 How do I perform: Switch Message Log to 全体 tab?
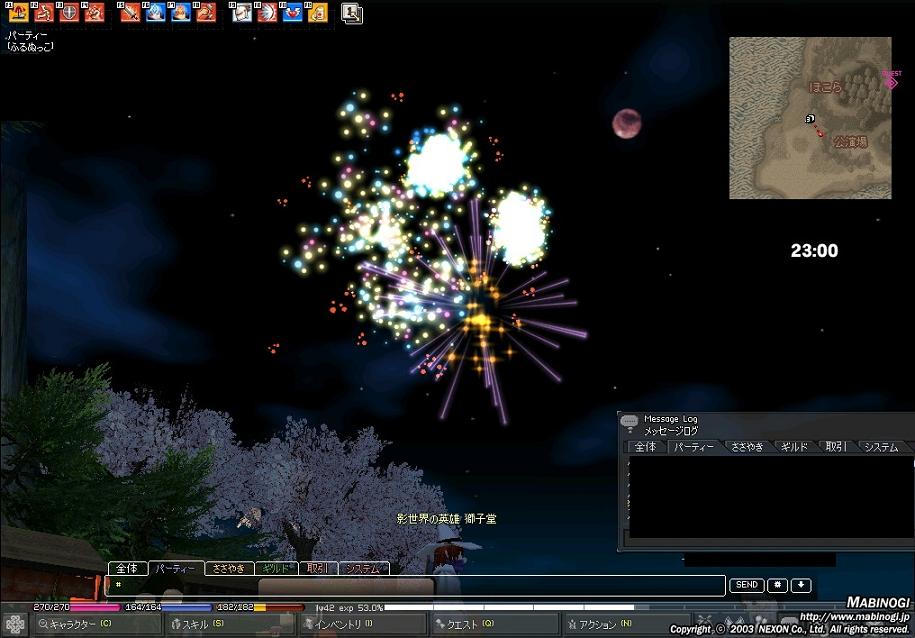[645, 447]
